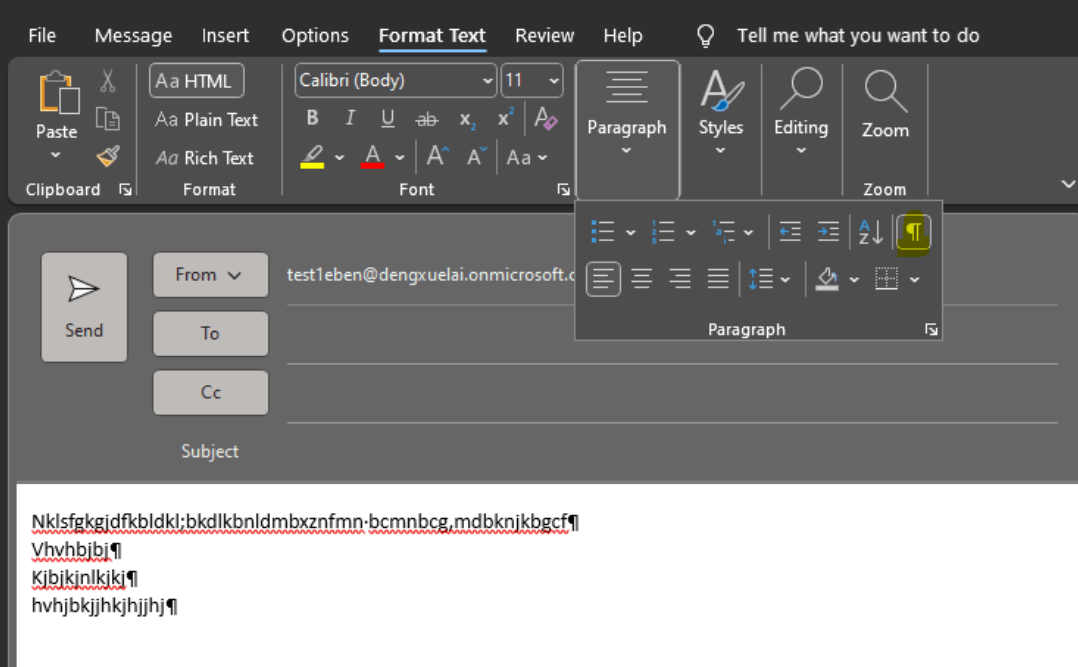Click the Copy icon in Clipboard group

(x=107, y=119)
